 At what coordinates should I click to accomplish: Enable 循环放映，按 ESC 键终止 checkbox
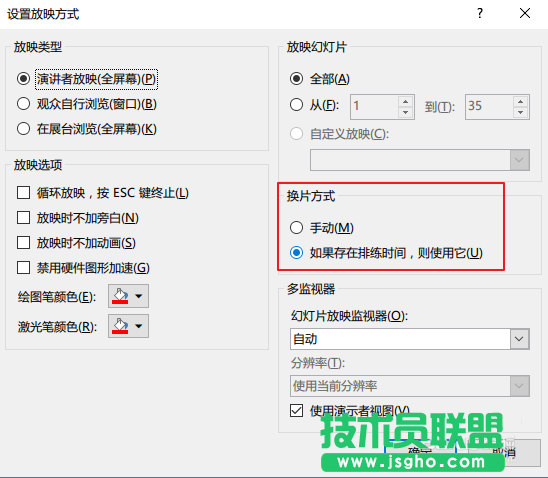click(x=23, y=193)
